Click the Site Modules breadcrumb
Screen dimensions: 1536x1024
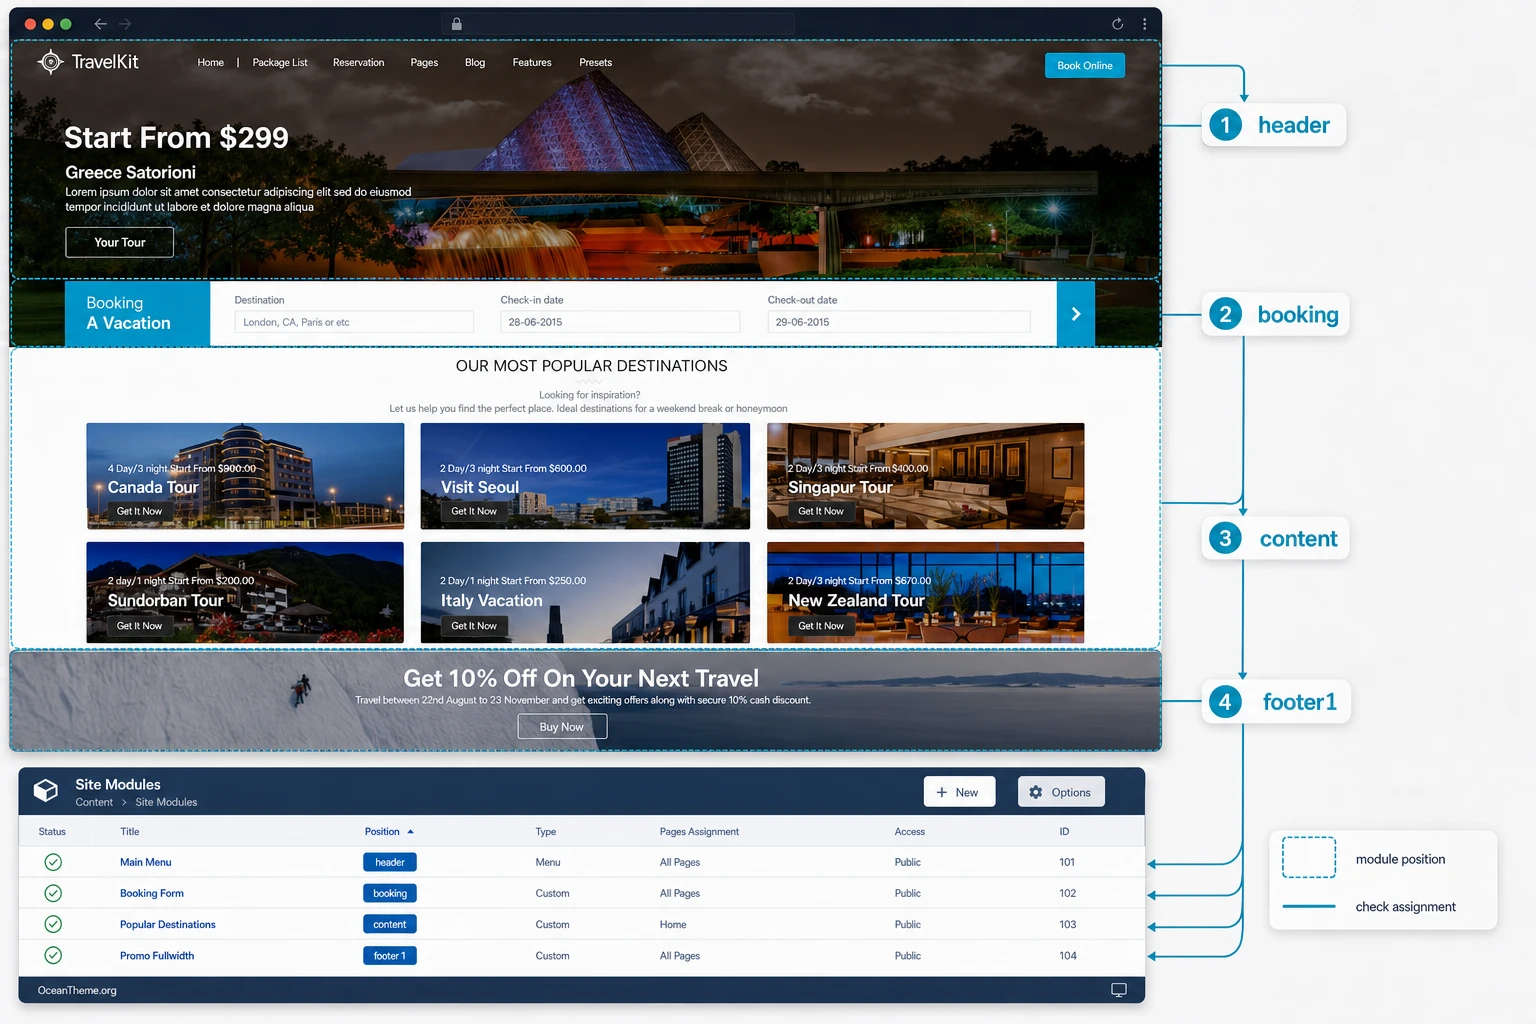[x=166, y=802]
